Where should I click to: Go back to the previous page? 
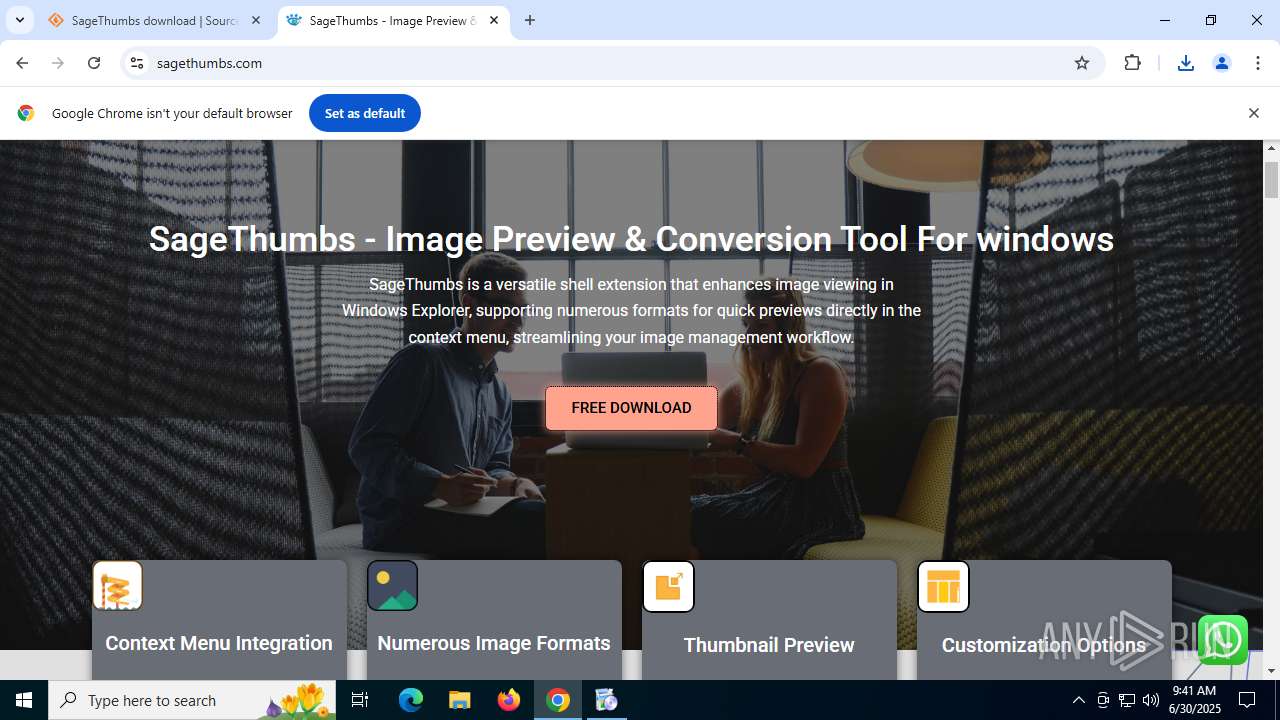pyautogui.click(x=22, y=63)
